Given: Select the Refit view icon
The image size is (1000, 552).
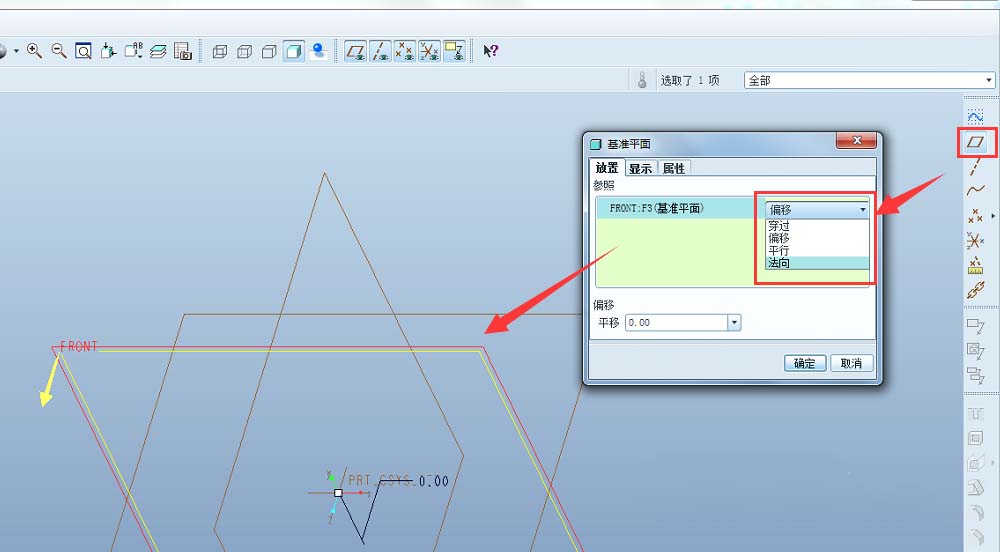Looking at the screenshot, I should click(84, 51).
